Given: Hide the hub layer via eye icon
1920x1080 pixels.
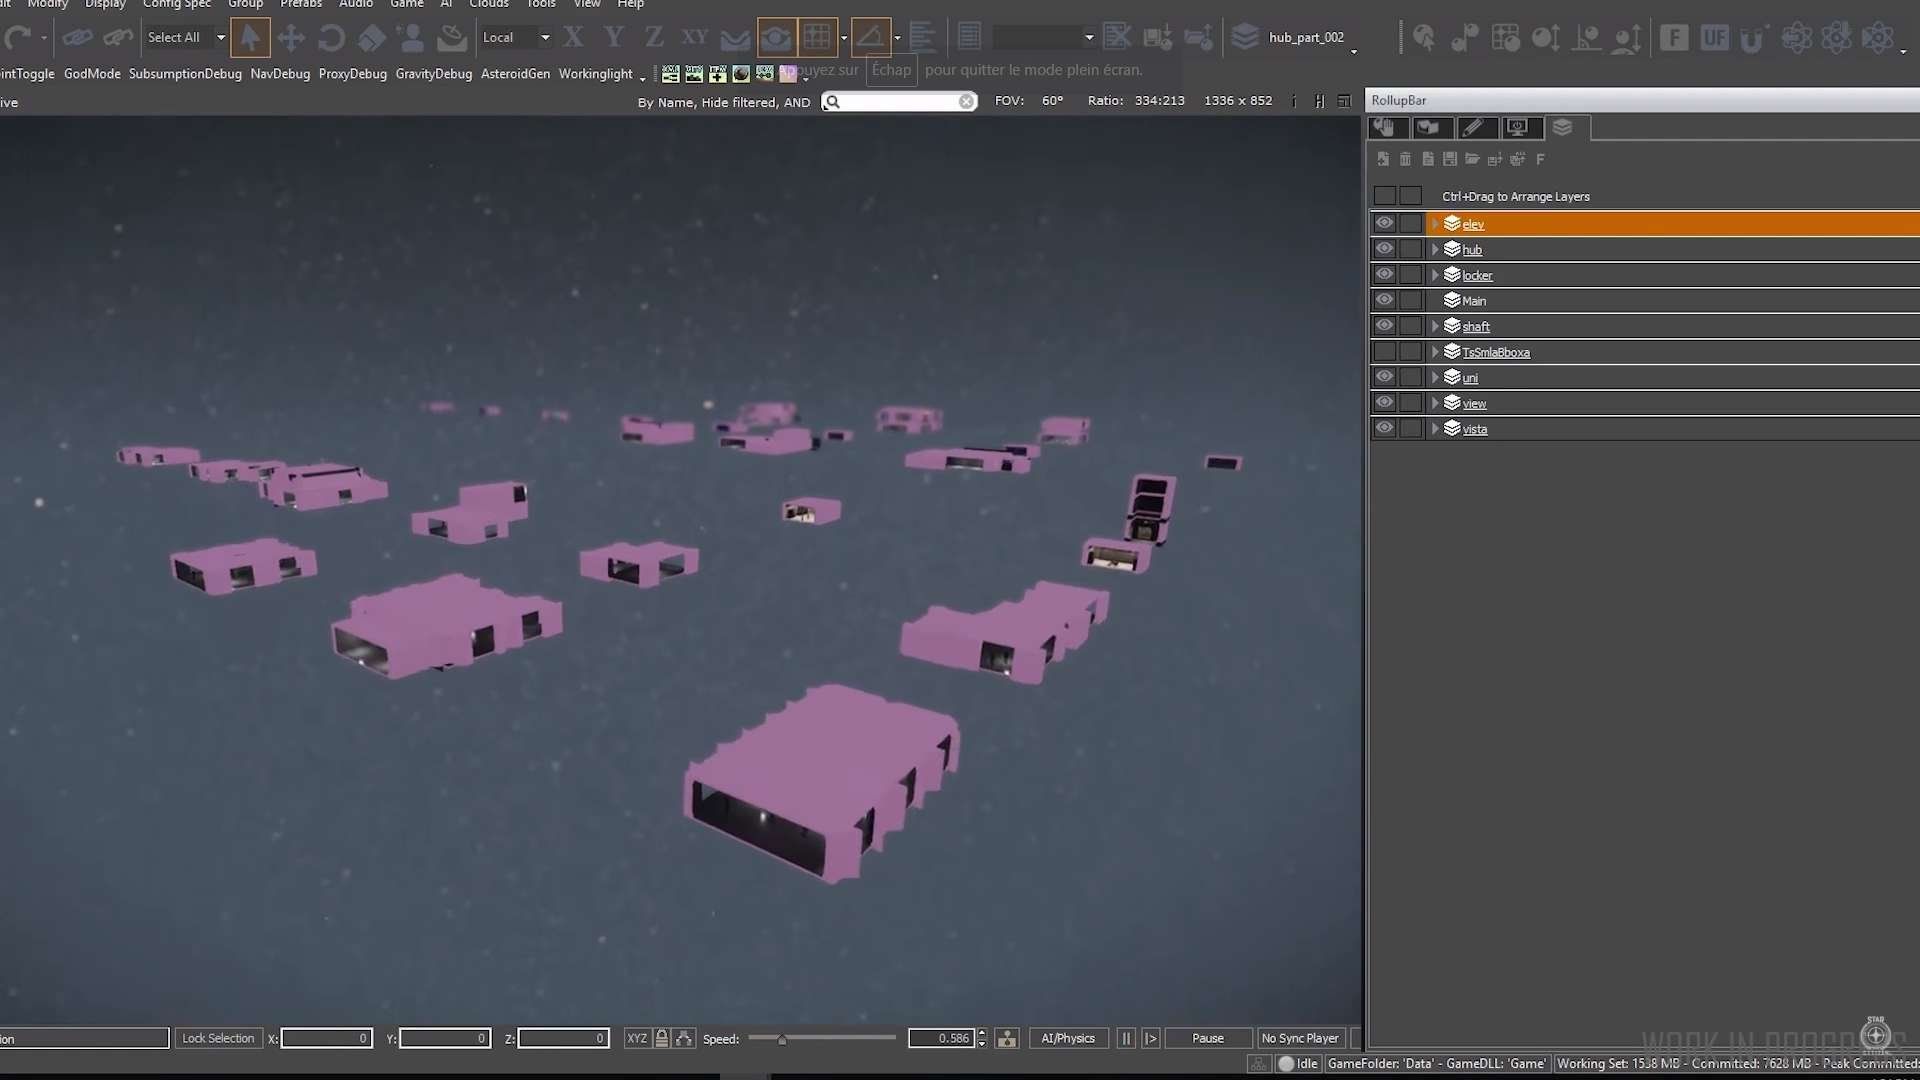Looking at the screenshot, I should (1384, 249).
